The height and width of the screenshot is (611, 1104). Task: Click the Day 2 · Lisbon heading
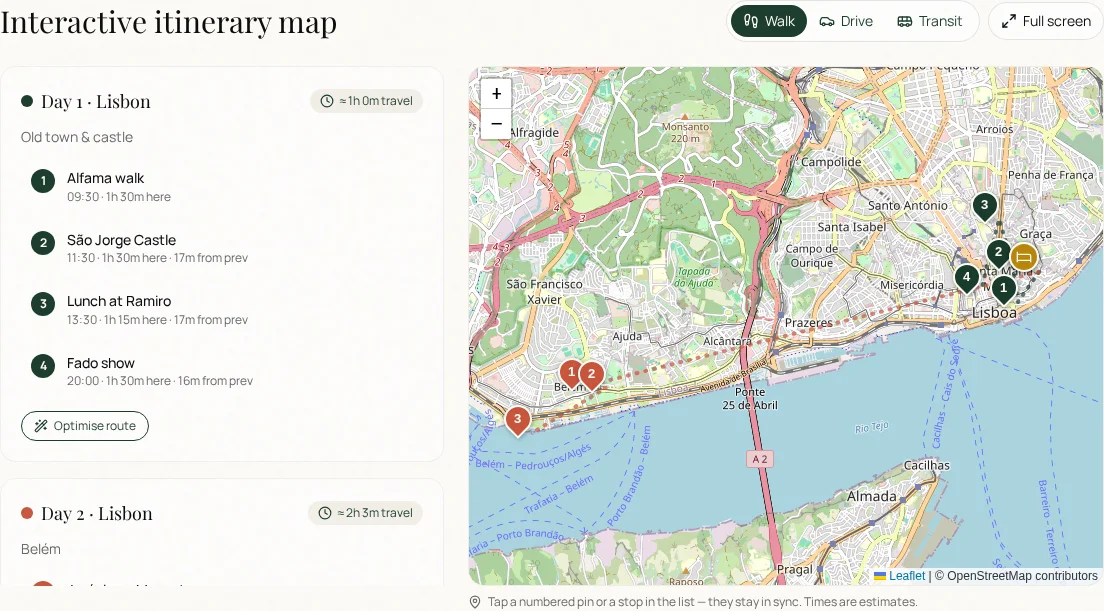[x=96, y=513]
